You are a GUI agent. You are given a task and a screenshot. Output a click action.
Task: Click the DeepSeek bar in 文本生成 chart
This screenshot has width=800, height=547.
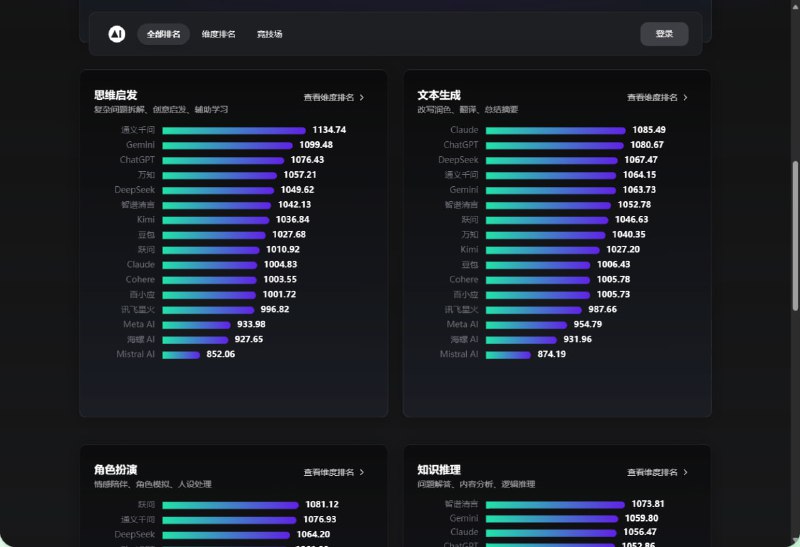(x=552, y=160)
